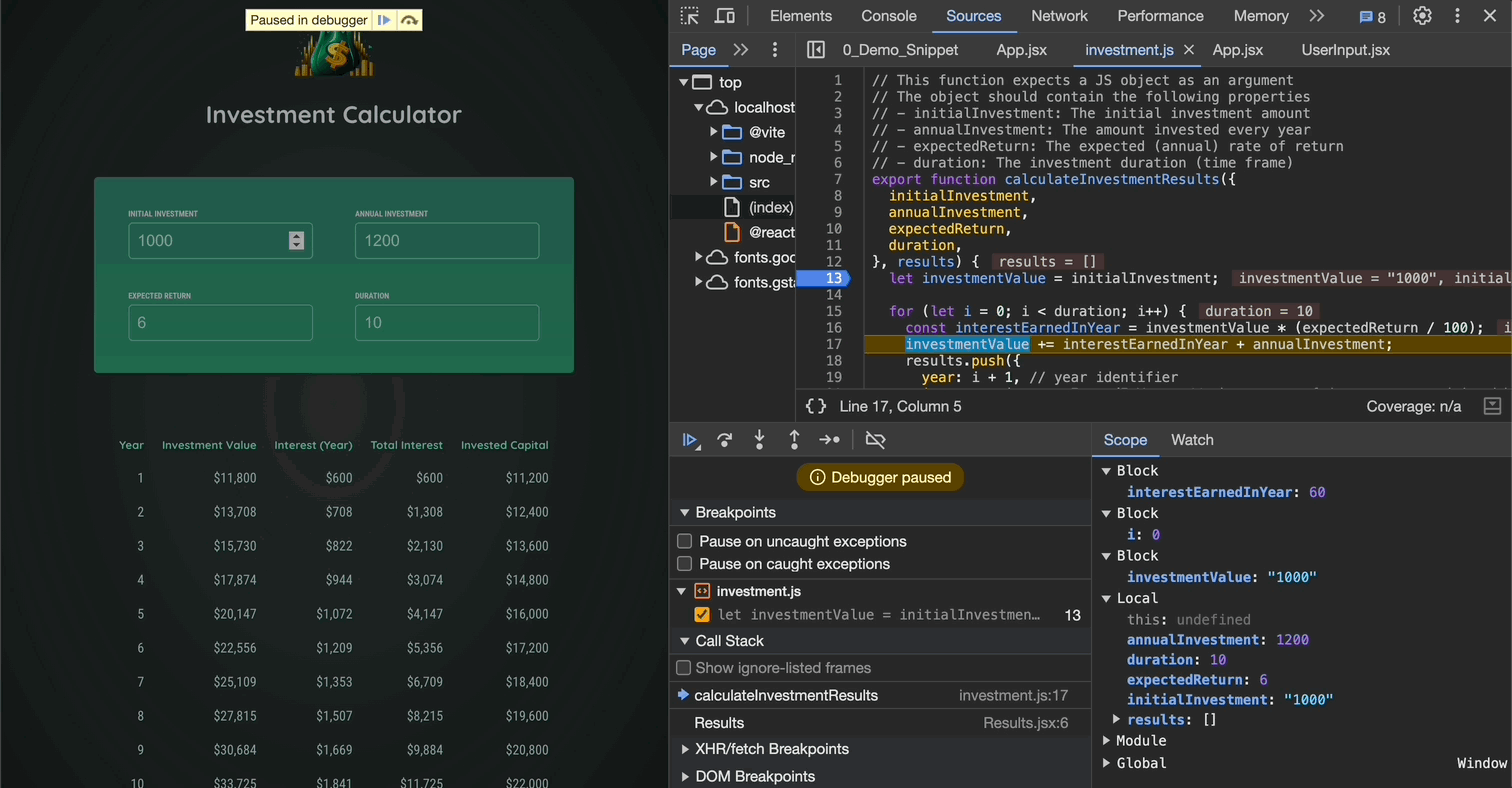This screenshot has width=1512, height=788.
Task: Open the Network tab
Action: tap(1059, 16)
